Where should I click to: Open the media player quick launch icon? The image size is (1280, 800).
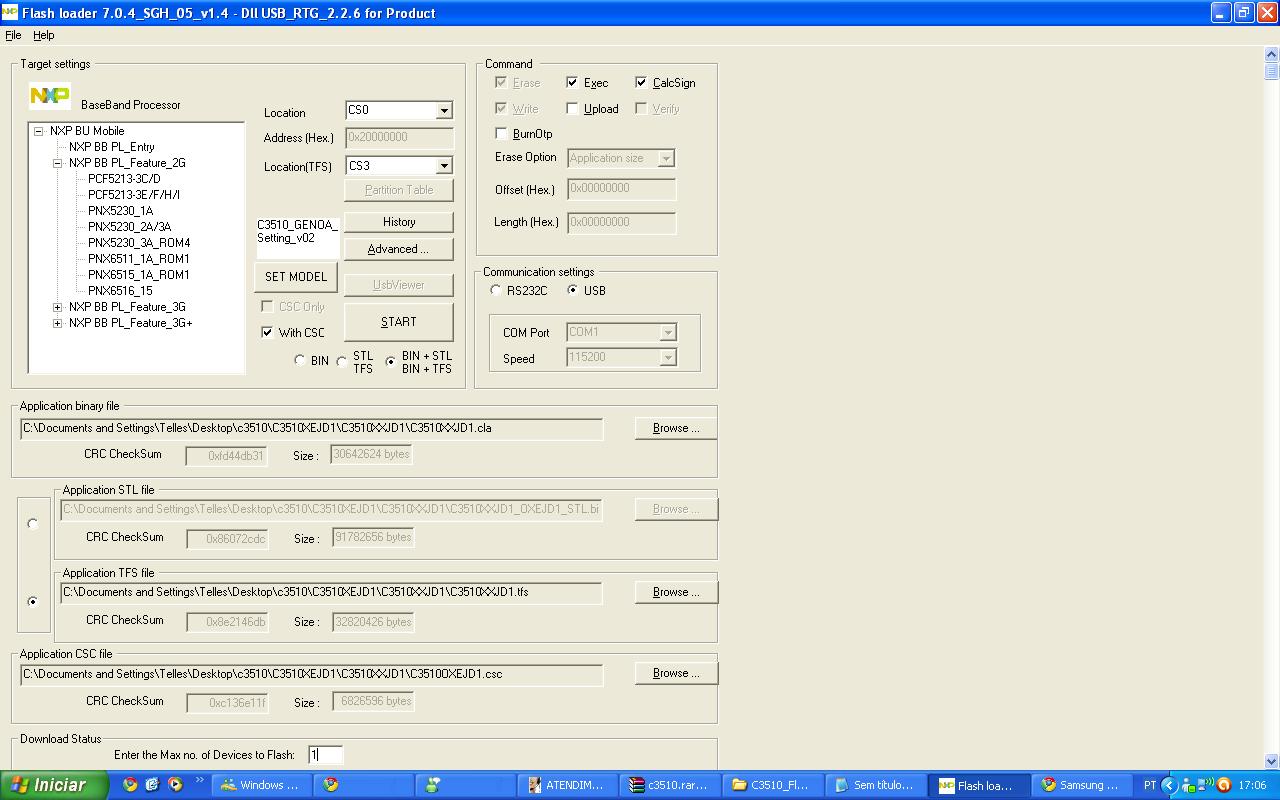point(175,785)
